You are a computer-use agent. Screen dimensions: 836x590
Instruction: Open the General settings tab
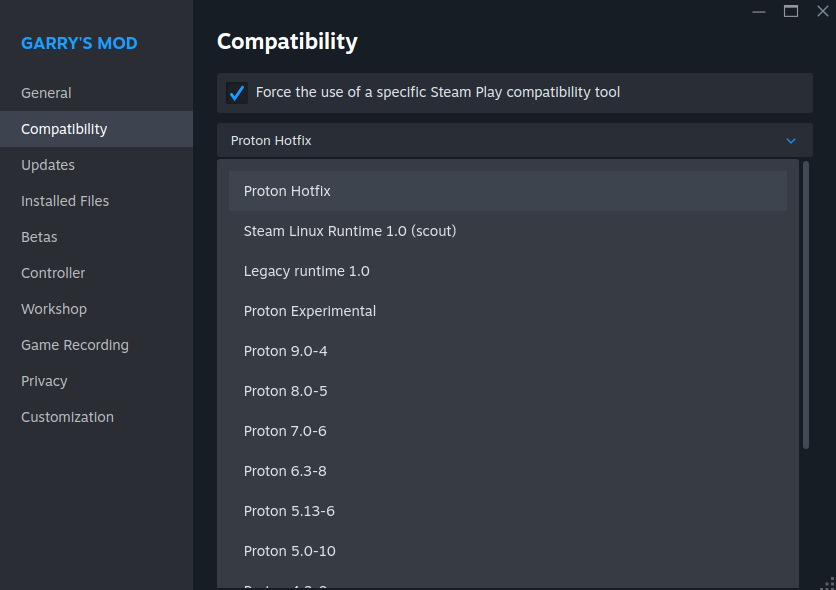click(x=46, y=93)
